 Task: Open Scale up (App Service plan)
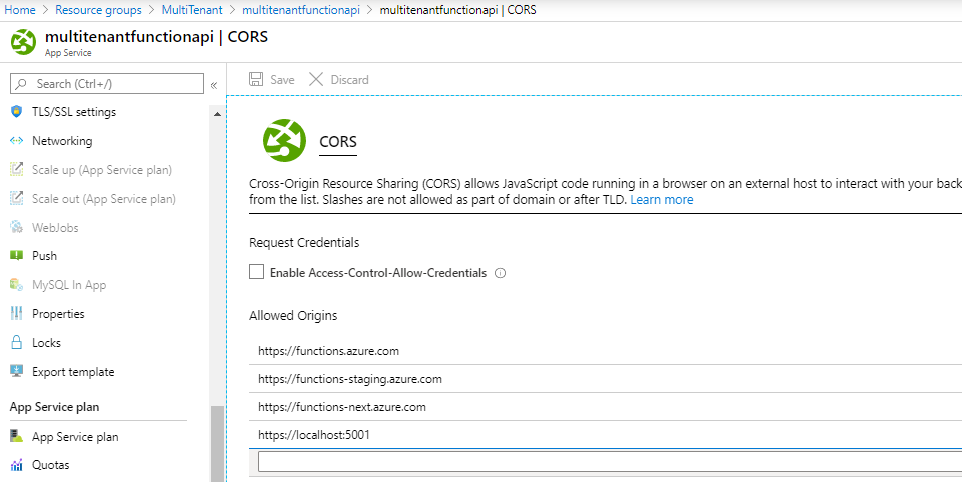[x=102, y=169]
